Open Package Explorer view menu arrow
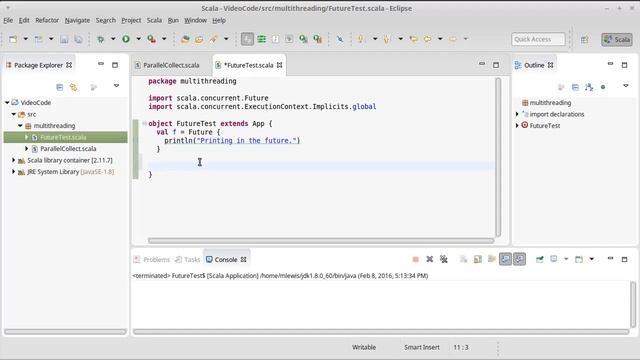Screen dimensions: 640x360 point(116,86)
